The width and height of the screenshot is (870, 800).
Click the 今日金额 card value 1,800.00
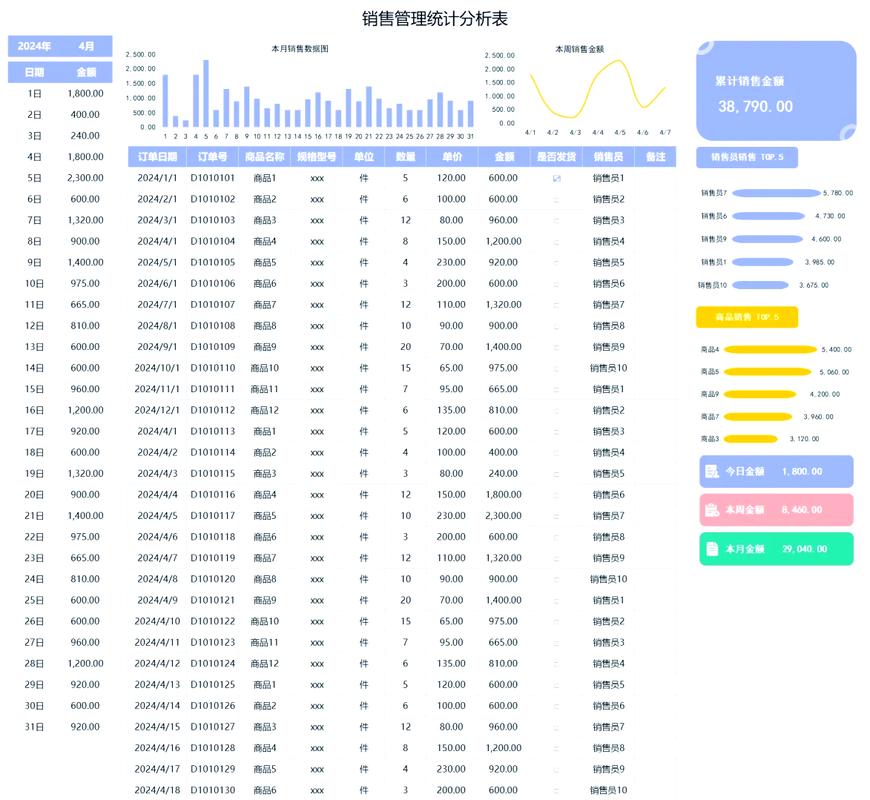pyautogui.click(x=802, y=472)
